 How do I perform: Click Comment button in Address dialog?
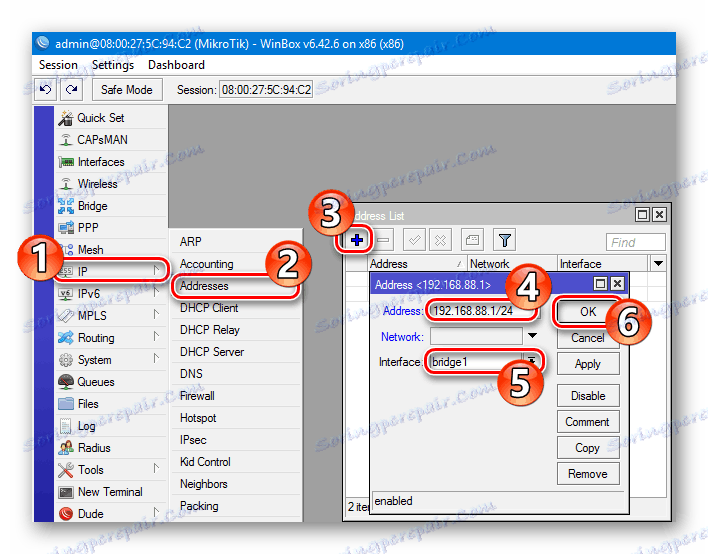[x=588, y=422]
